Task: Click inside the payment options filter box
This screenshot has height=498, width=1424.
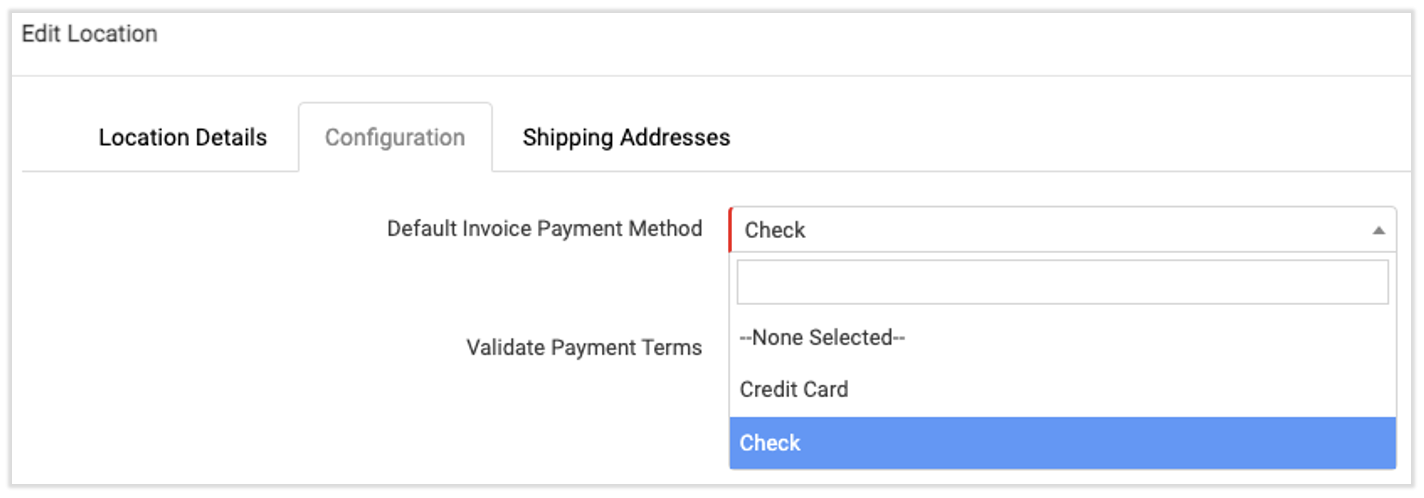Action: tap(1062, 282)
